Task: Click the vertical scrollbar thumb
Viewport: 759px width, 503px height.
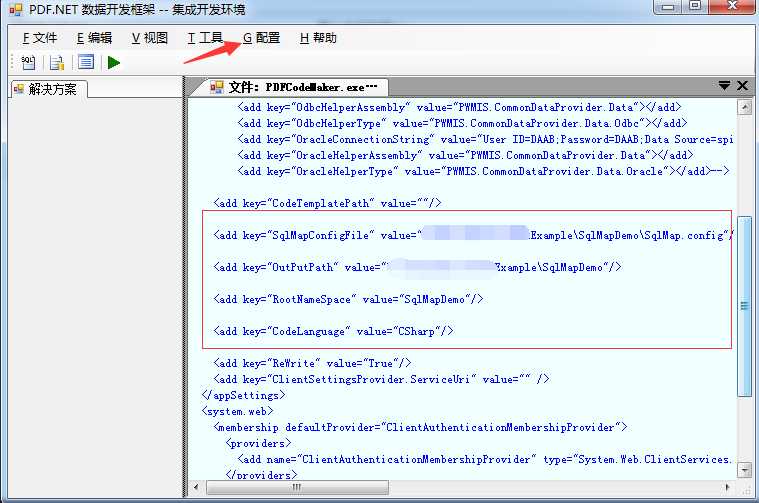Action: coord(744,306)
